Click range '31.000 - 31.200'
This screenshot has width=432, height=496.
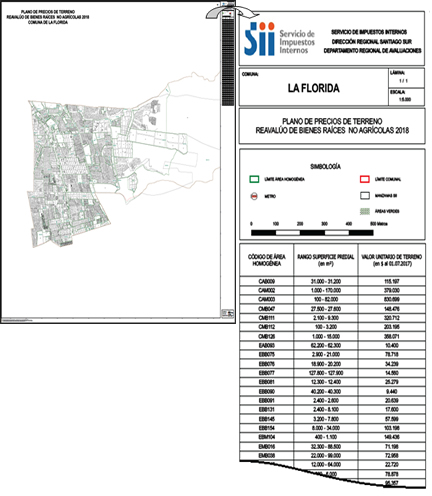[x=326, y=281]
